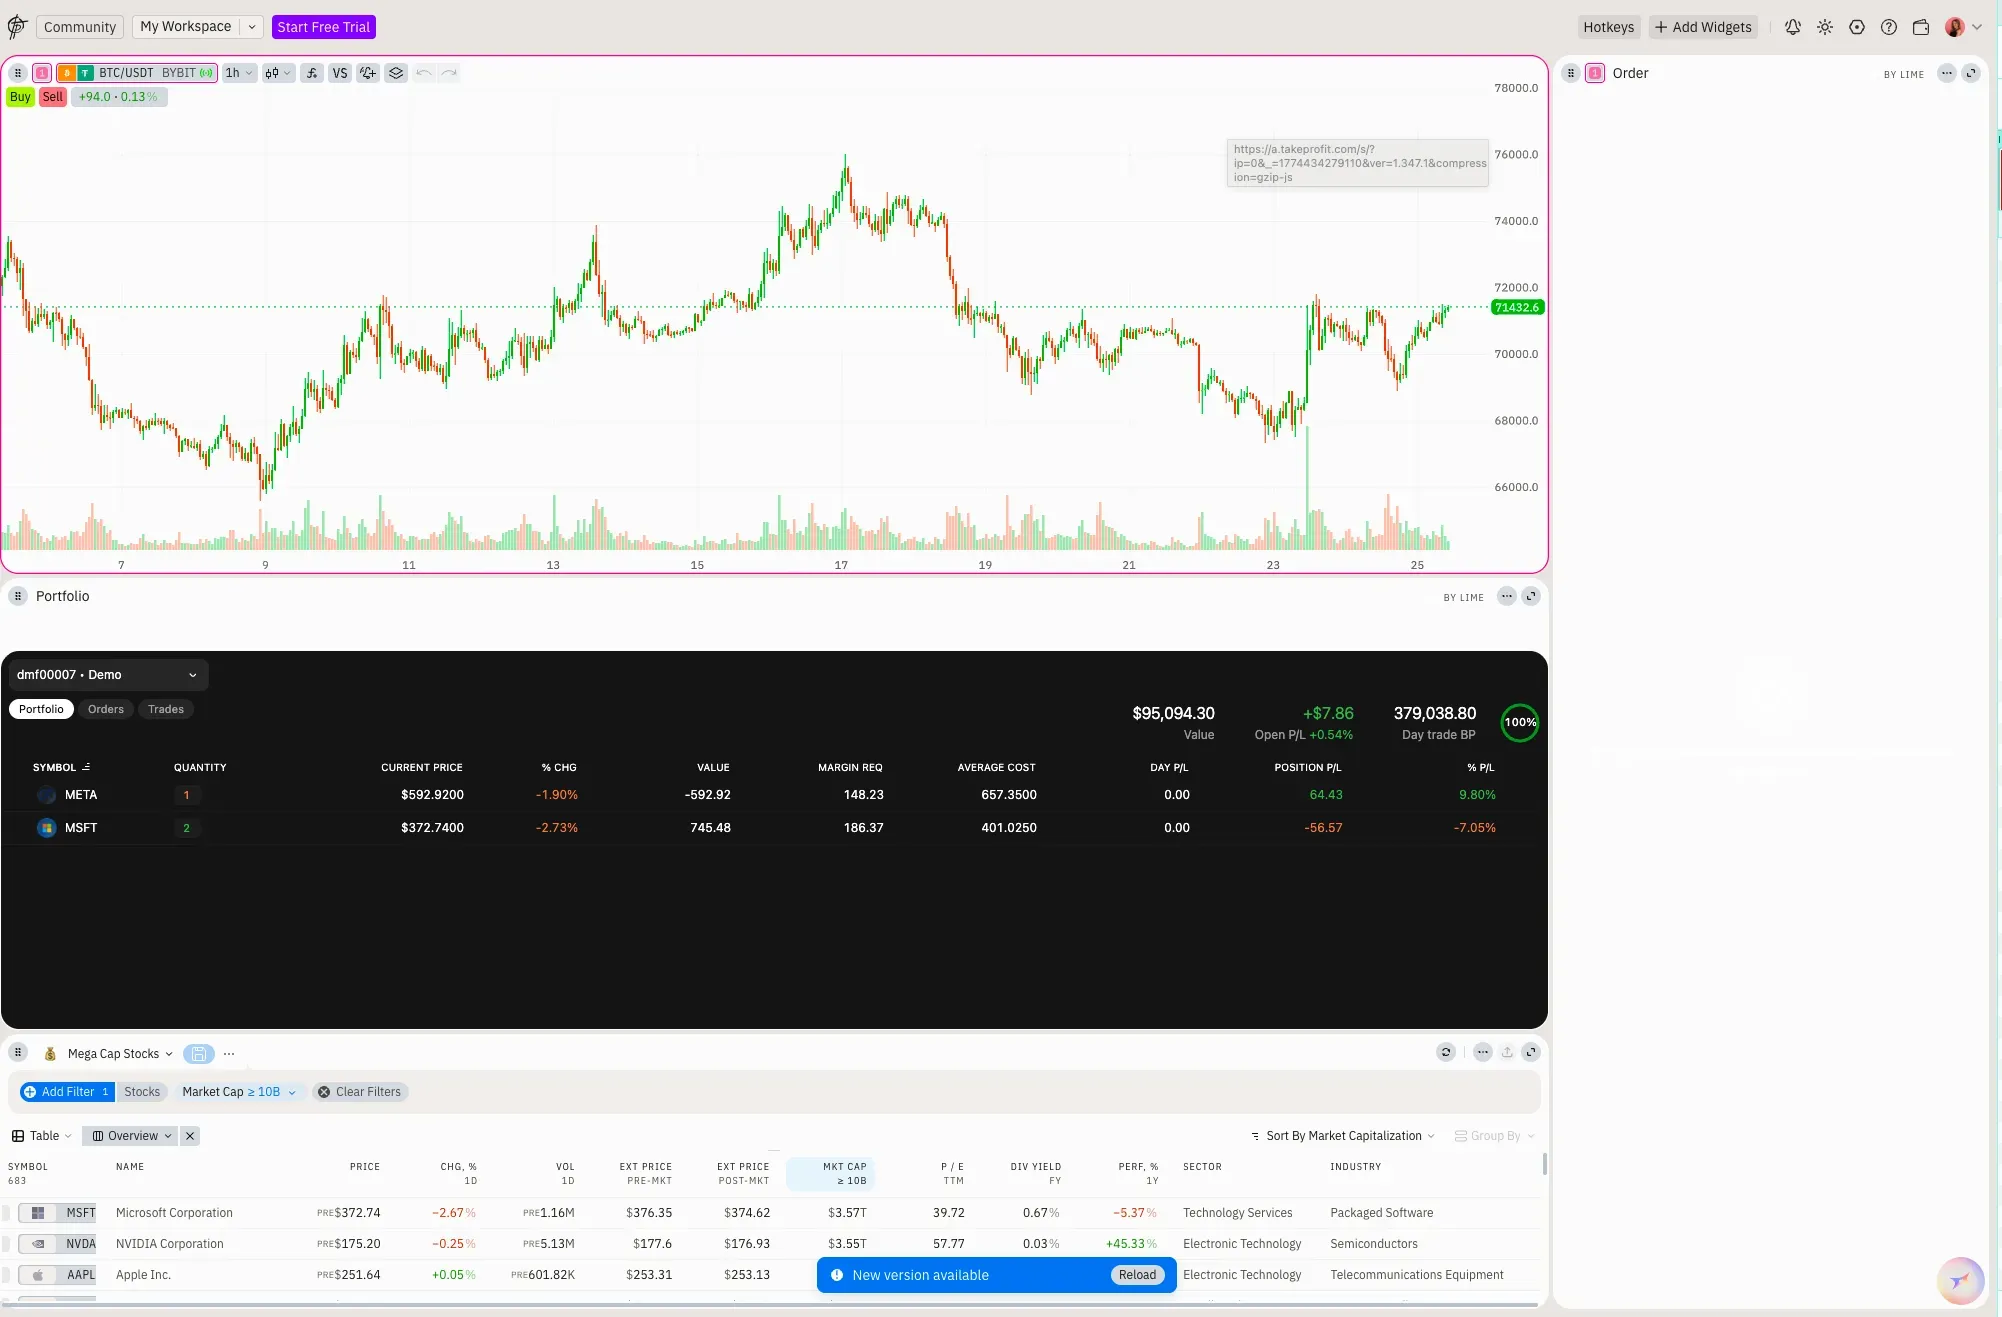Open the chart indicators (fx) tool

pyautogui.click(x=312, y=73)
